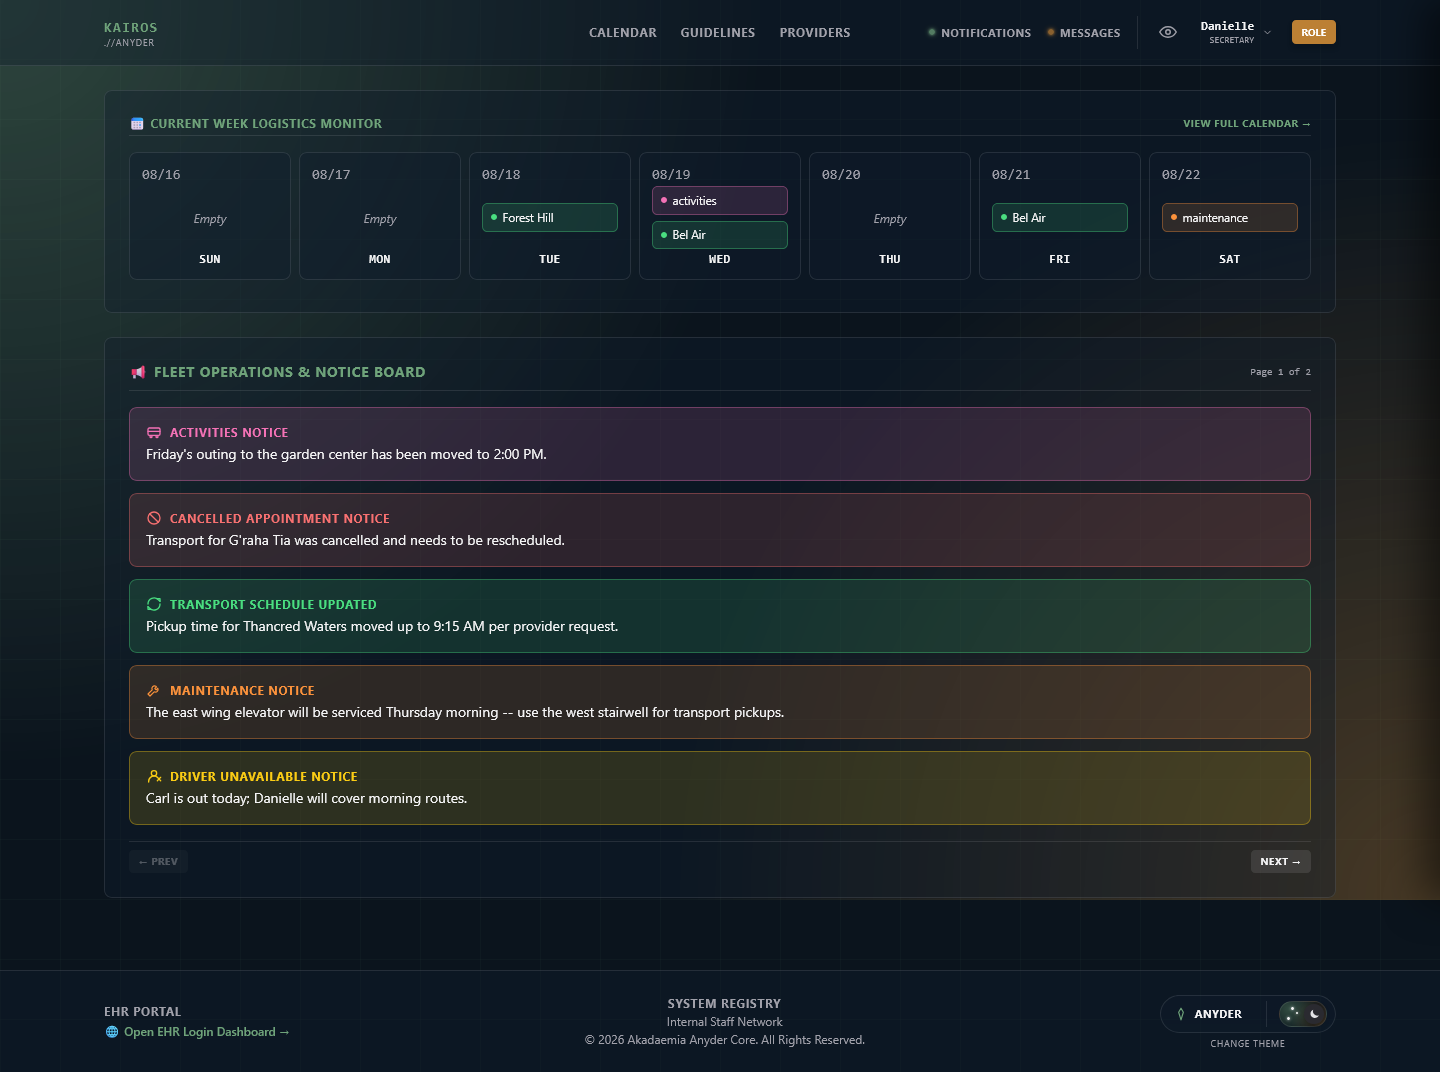Open the Activities Notice card text
1440x1072 pixels.
[346, 454]
